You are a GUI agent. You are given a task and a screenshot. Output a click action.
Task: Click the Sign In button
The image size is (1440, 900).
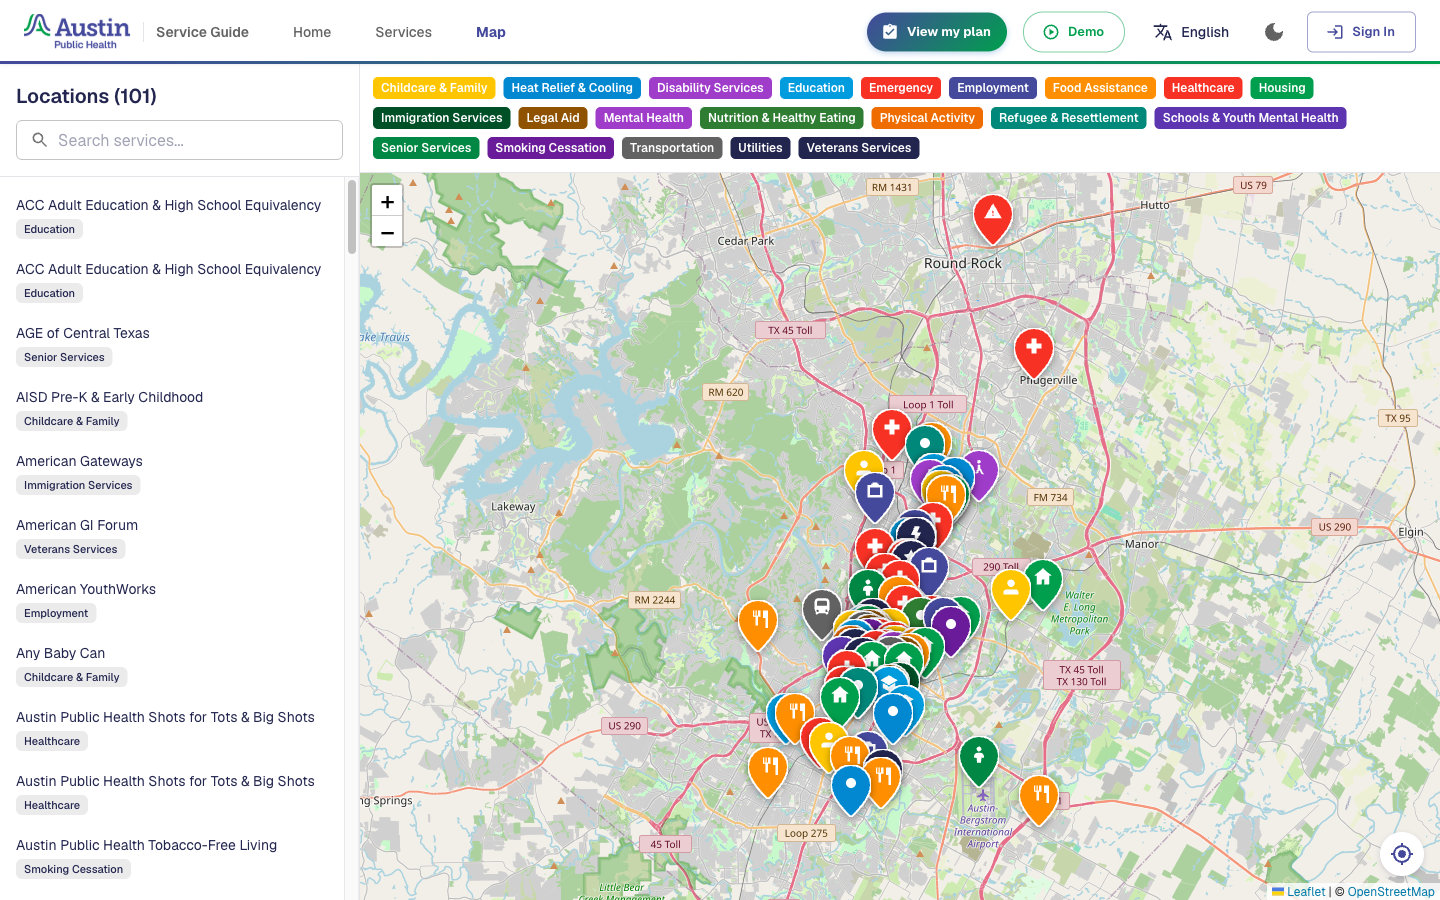[x=1361, y=32]
